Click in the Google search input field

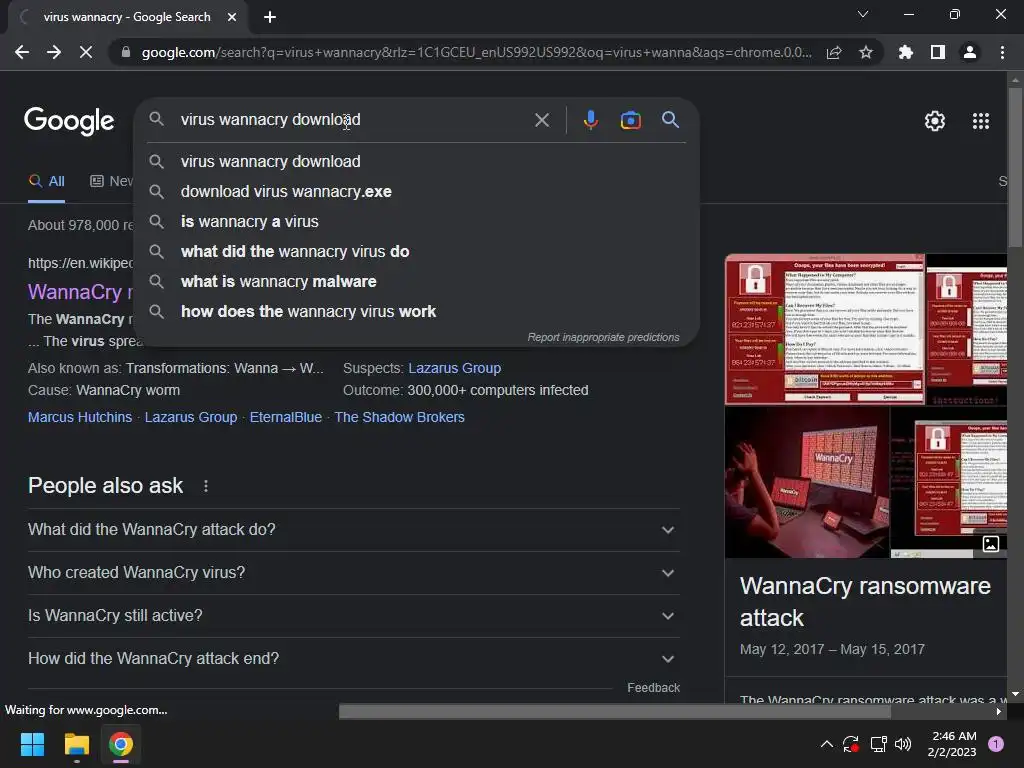[x=353, y=120]
